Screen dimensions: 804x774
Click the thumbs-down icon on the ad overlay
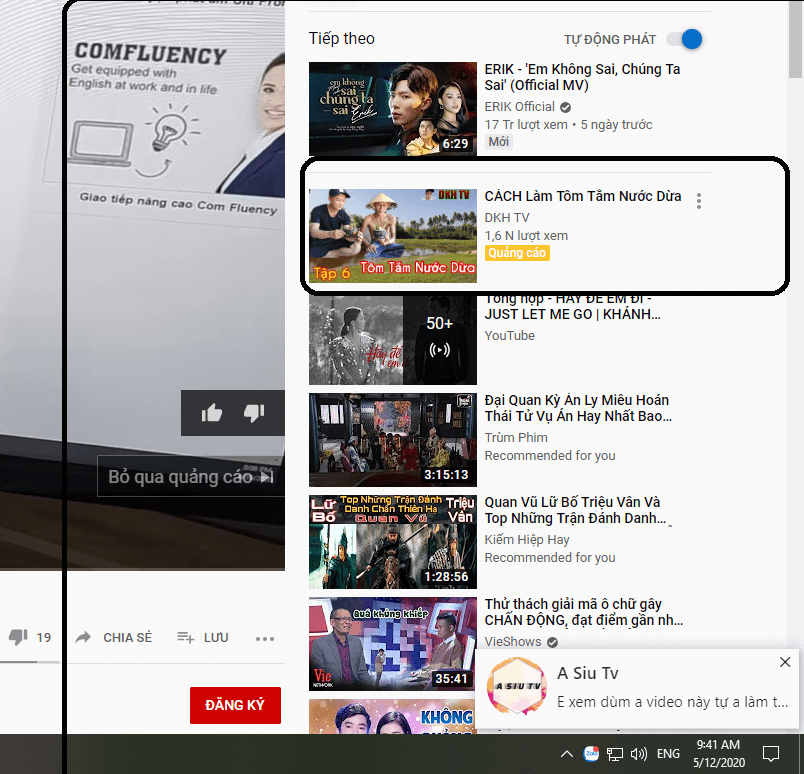(255, 413)
